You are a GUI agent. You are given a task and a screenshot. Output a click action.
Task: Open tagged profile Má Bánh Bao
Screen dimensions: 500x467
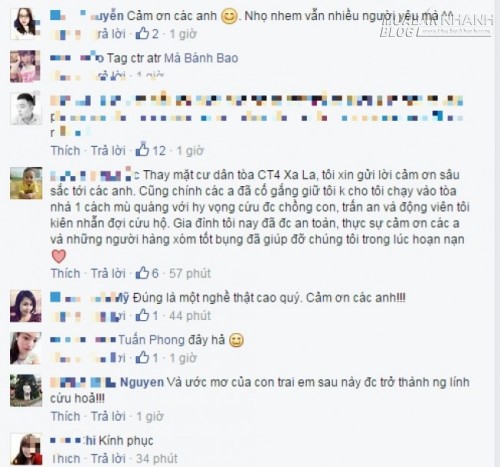pyautogui.click(x=201, y=58)
